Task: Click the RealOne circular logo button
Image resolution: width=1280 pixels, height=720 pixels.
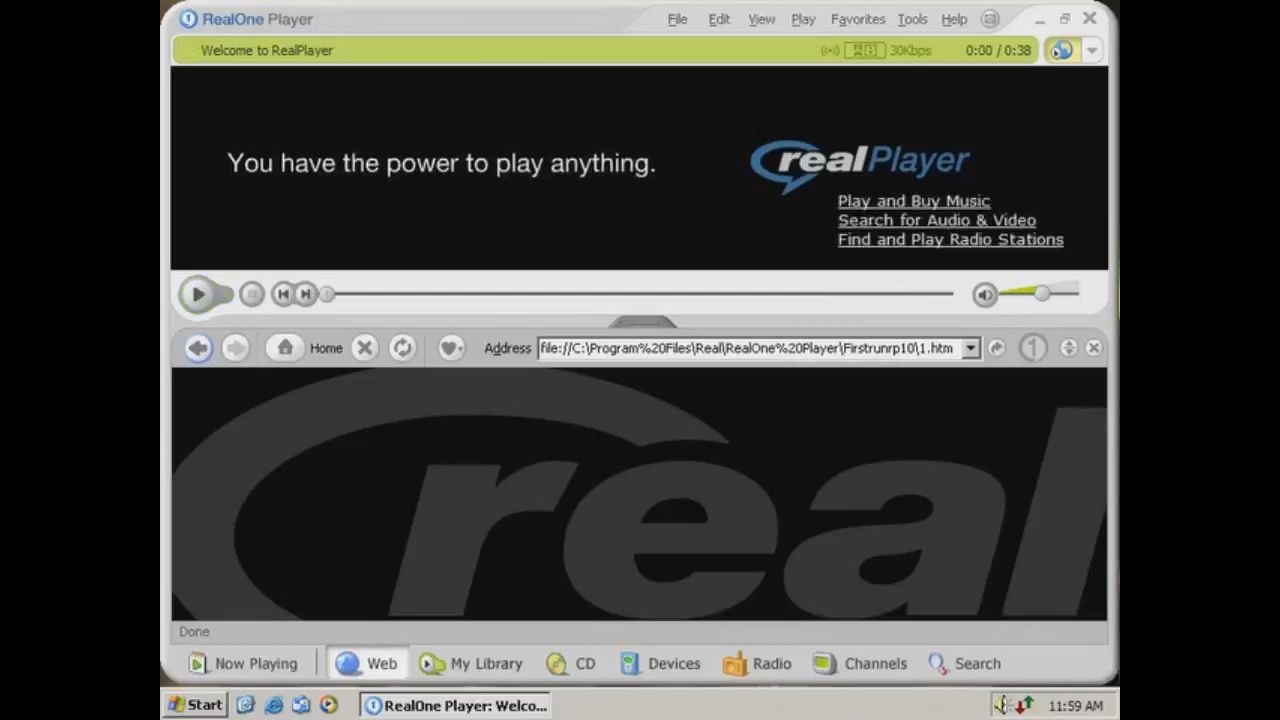Action: (x=1032, y=348)
